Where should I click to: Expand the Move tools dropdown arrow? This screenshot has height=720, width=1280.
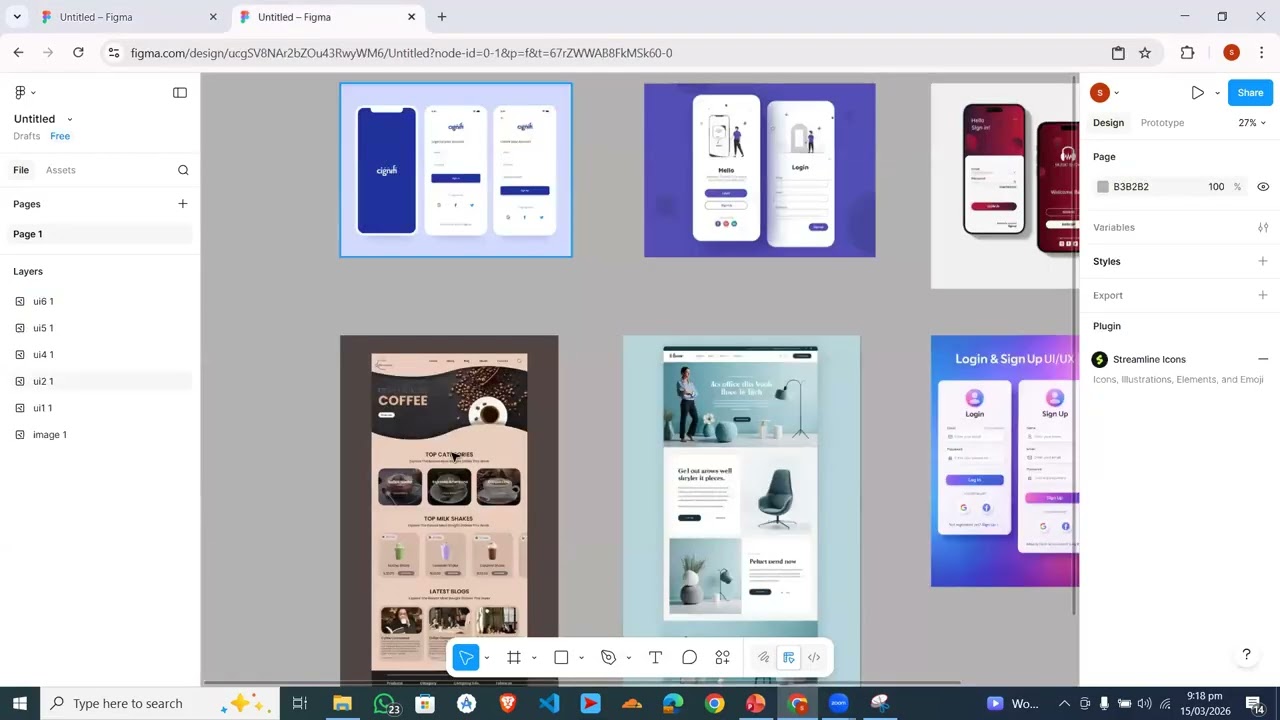pos(487,658)
